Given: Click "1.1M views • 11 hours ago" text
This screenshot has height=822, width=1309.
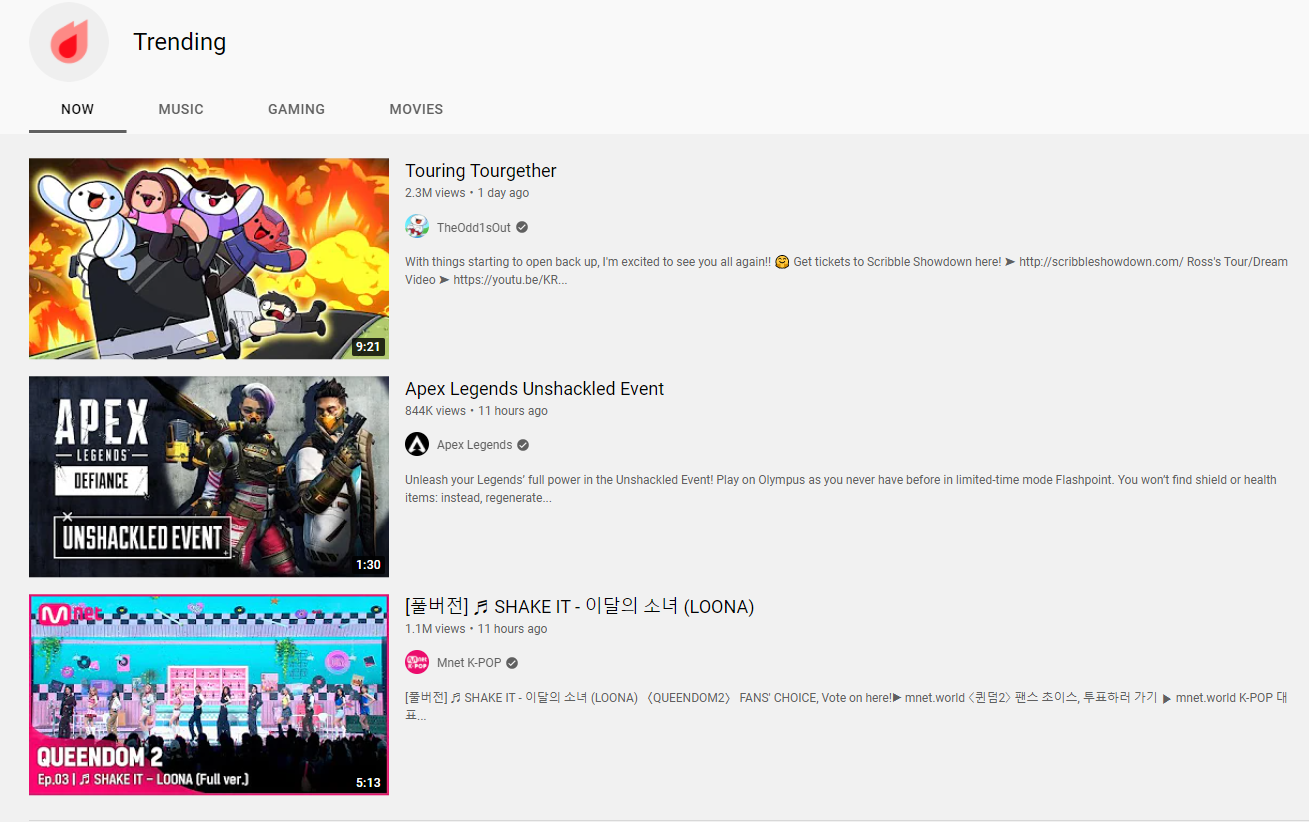Looking at the screenshot, I should (x=476, y=629).
